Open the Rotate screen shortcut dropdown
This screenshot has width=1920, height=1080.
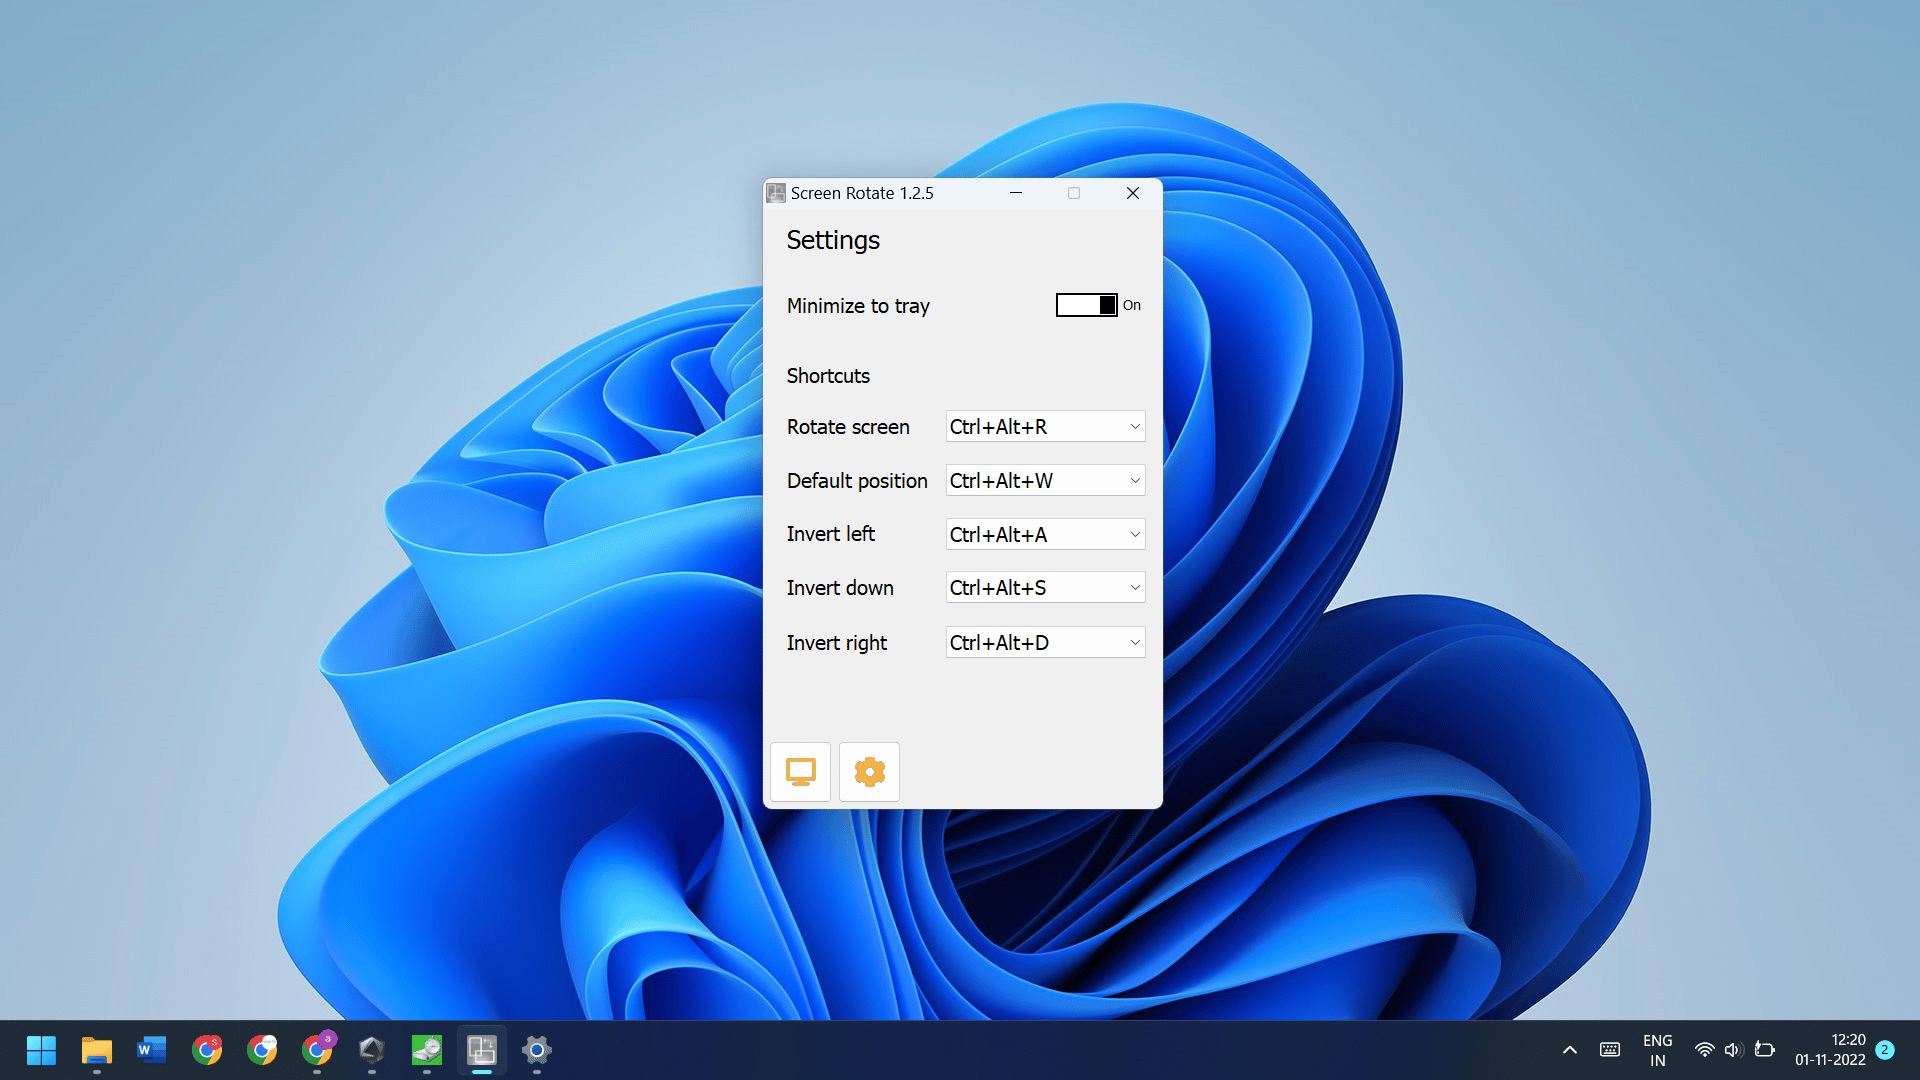tap(1045, 427)
